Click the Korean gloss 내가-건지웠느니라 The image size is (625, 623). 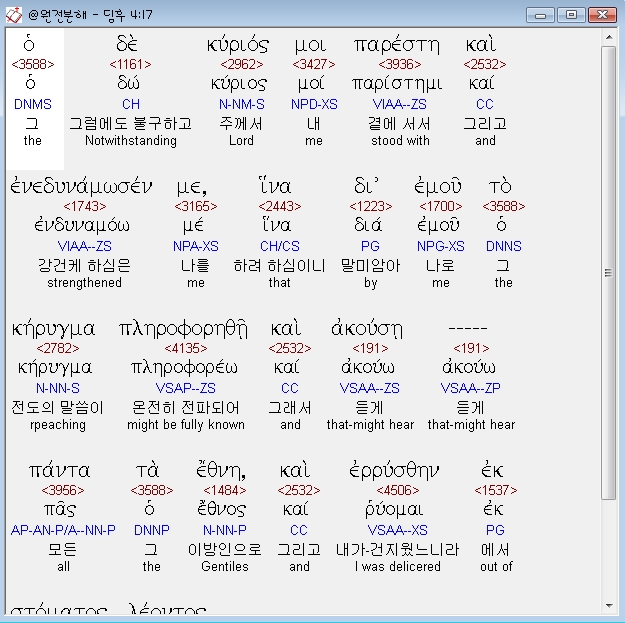(398, 549)
